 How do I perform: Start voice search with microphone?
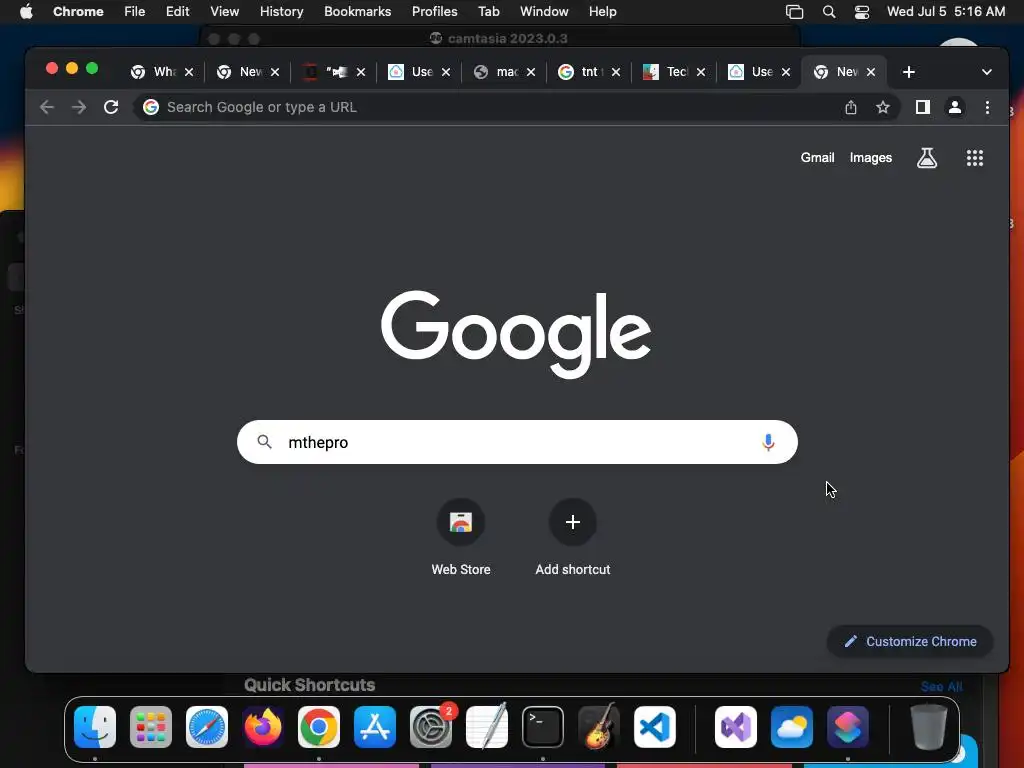coord(768,442)
